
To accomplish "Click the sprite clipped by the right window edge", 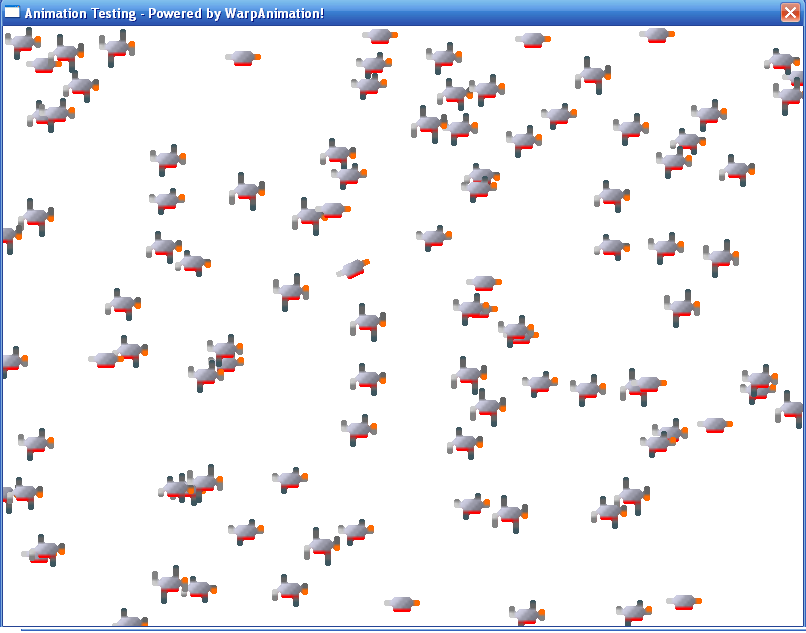I will pos(791,408).
